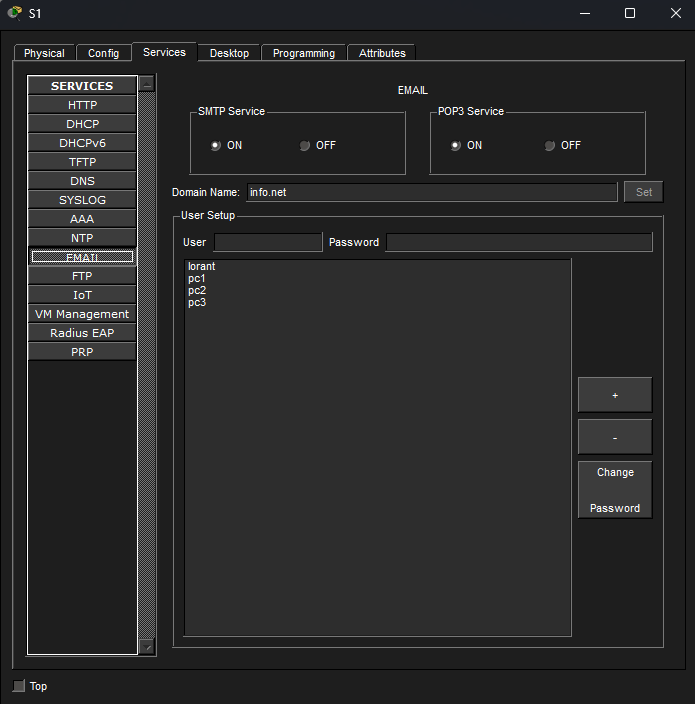Viewport: 695px width, 704px height.
Task: Open the Radius EAP service
Action: [82, 333]
